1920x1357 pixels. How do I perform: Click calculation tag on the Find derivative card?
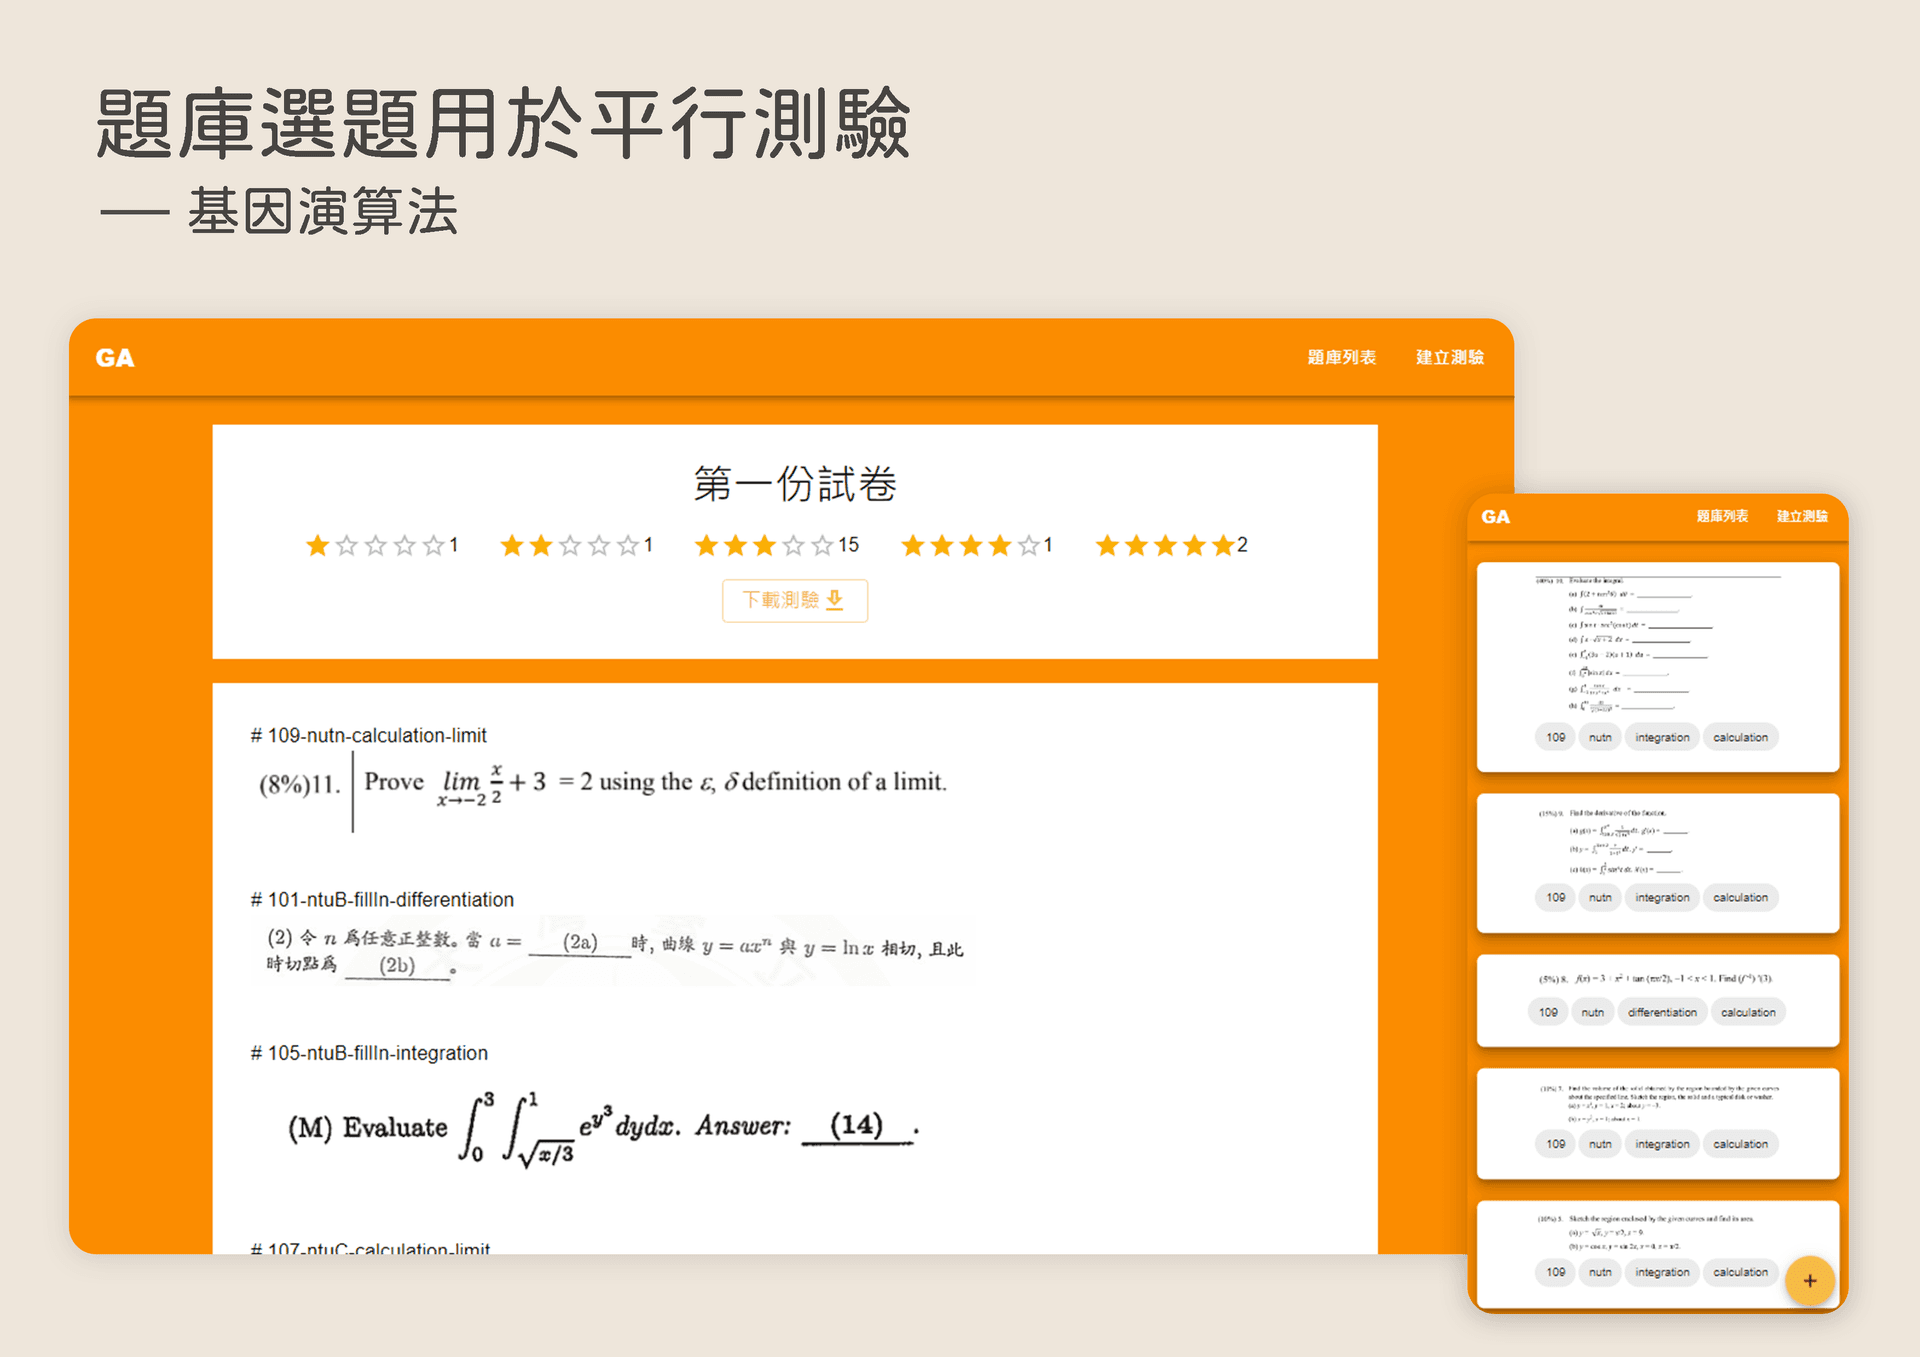click(1740, 897)
